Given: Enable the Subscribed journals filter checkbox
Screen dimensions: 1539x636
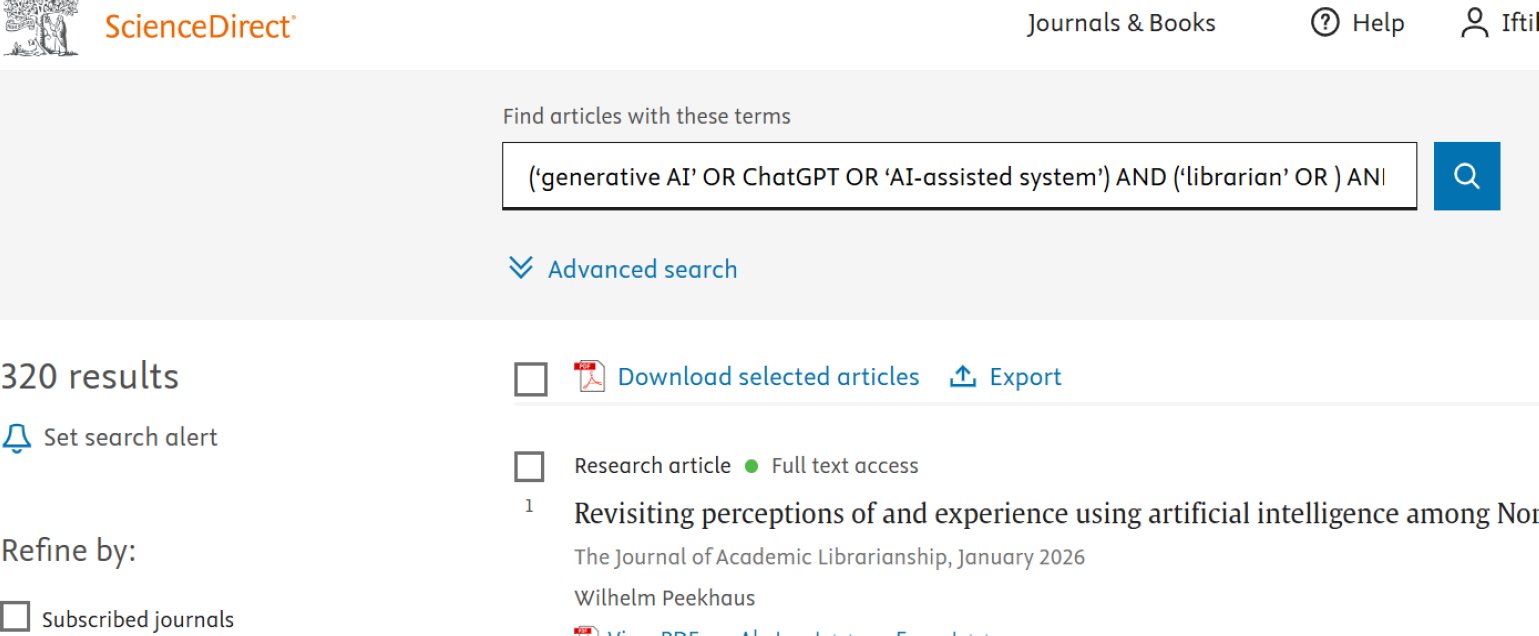Looking at the screenshot, I should [x=15, y=617].
